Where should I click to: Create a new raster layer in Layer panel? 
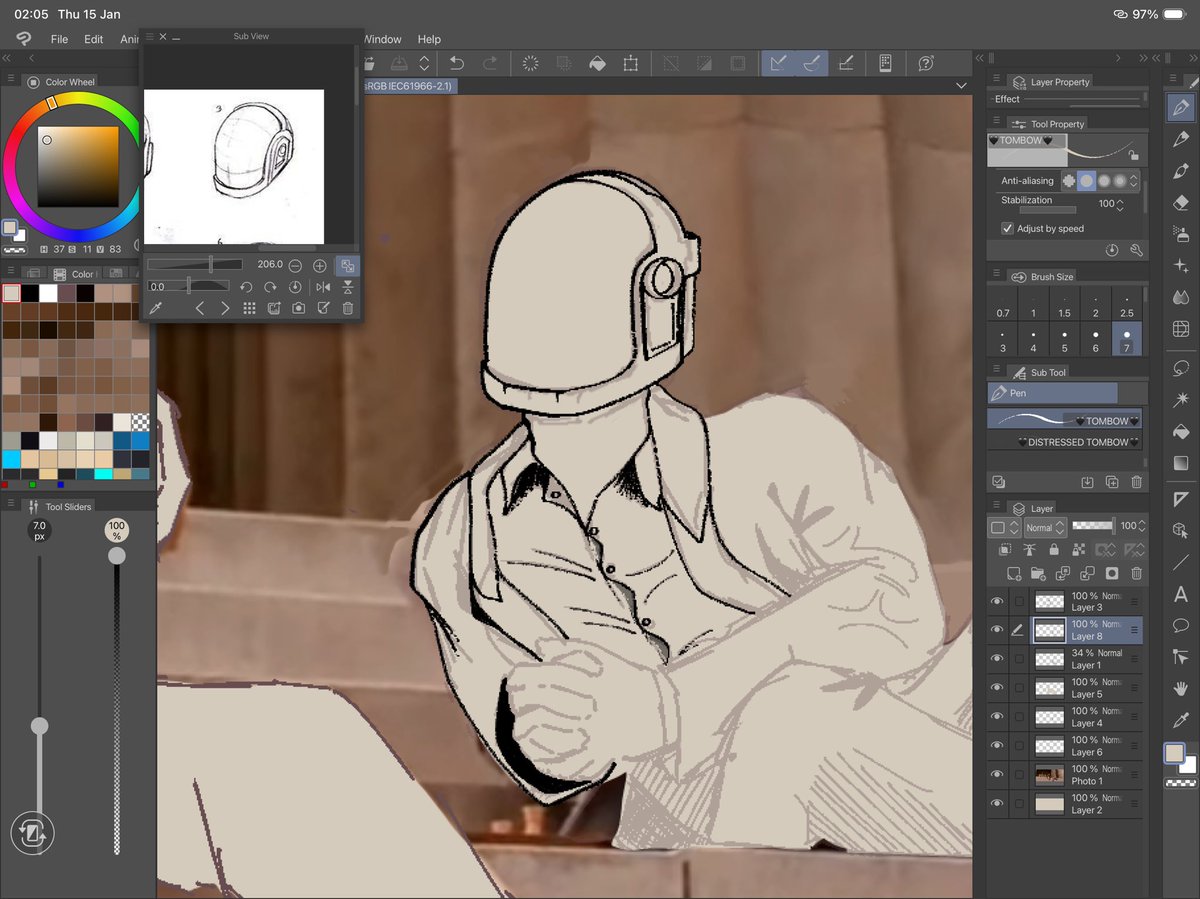1014,573
